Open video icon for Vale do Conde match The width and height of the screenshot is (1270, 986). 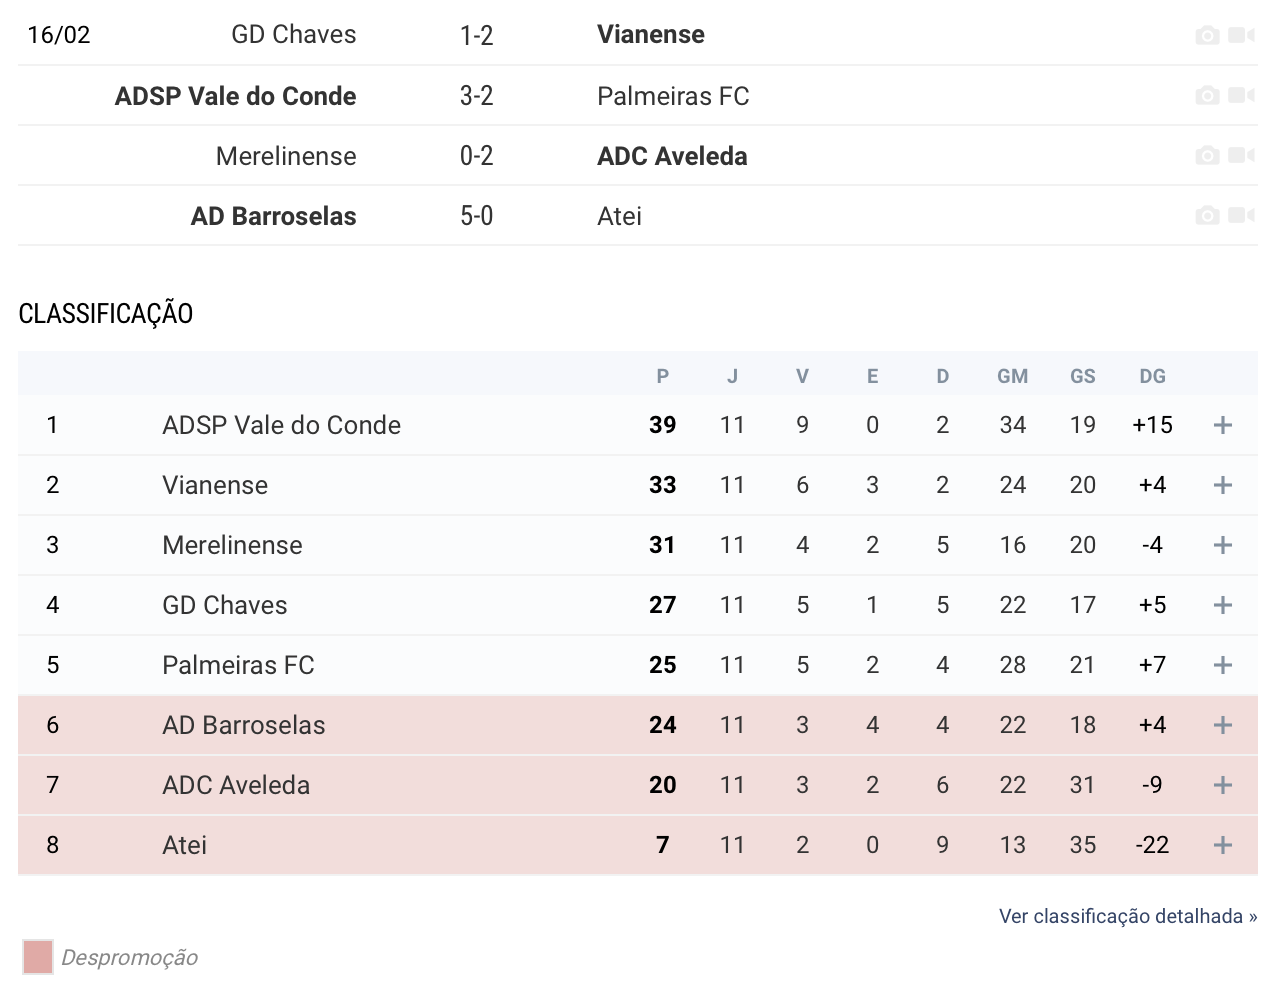point(1241,95)
